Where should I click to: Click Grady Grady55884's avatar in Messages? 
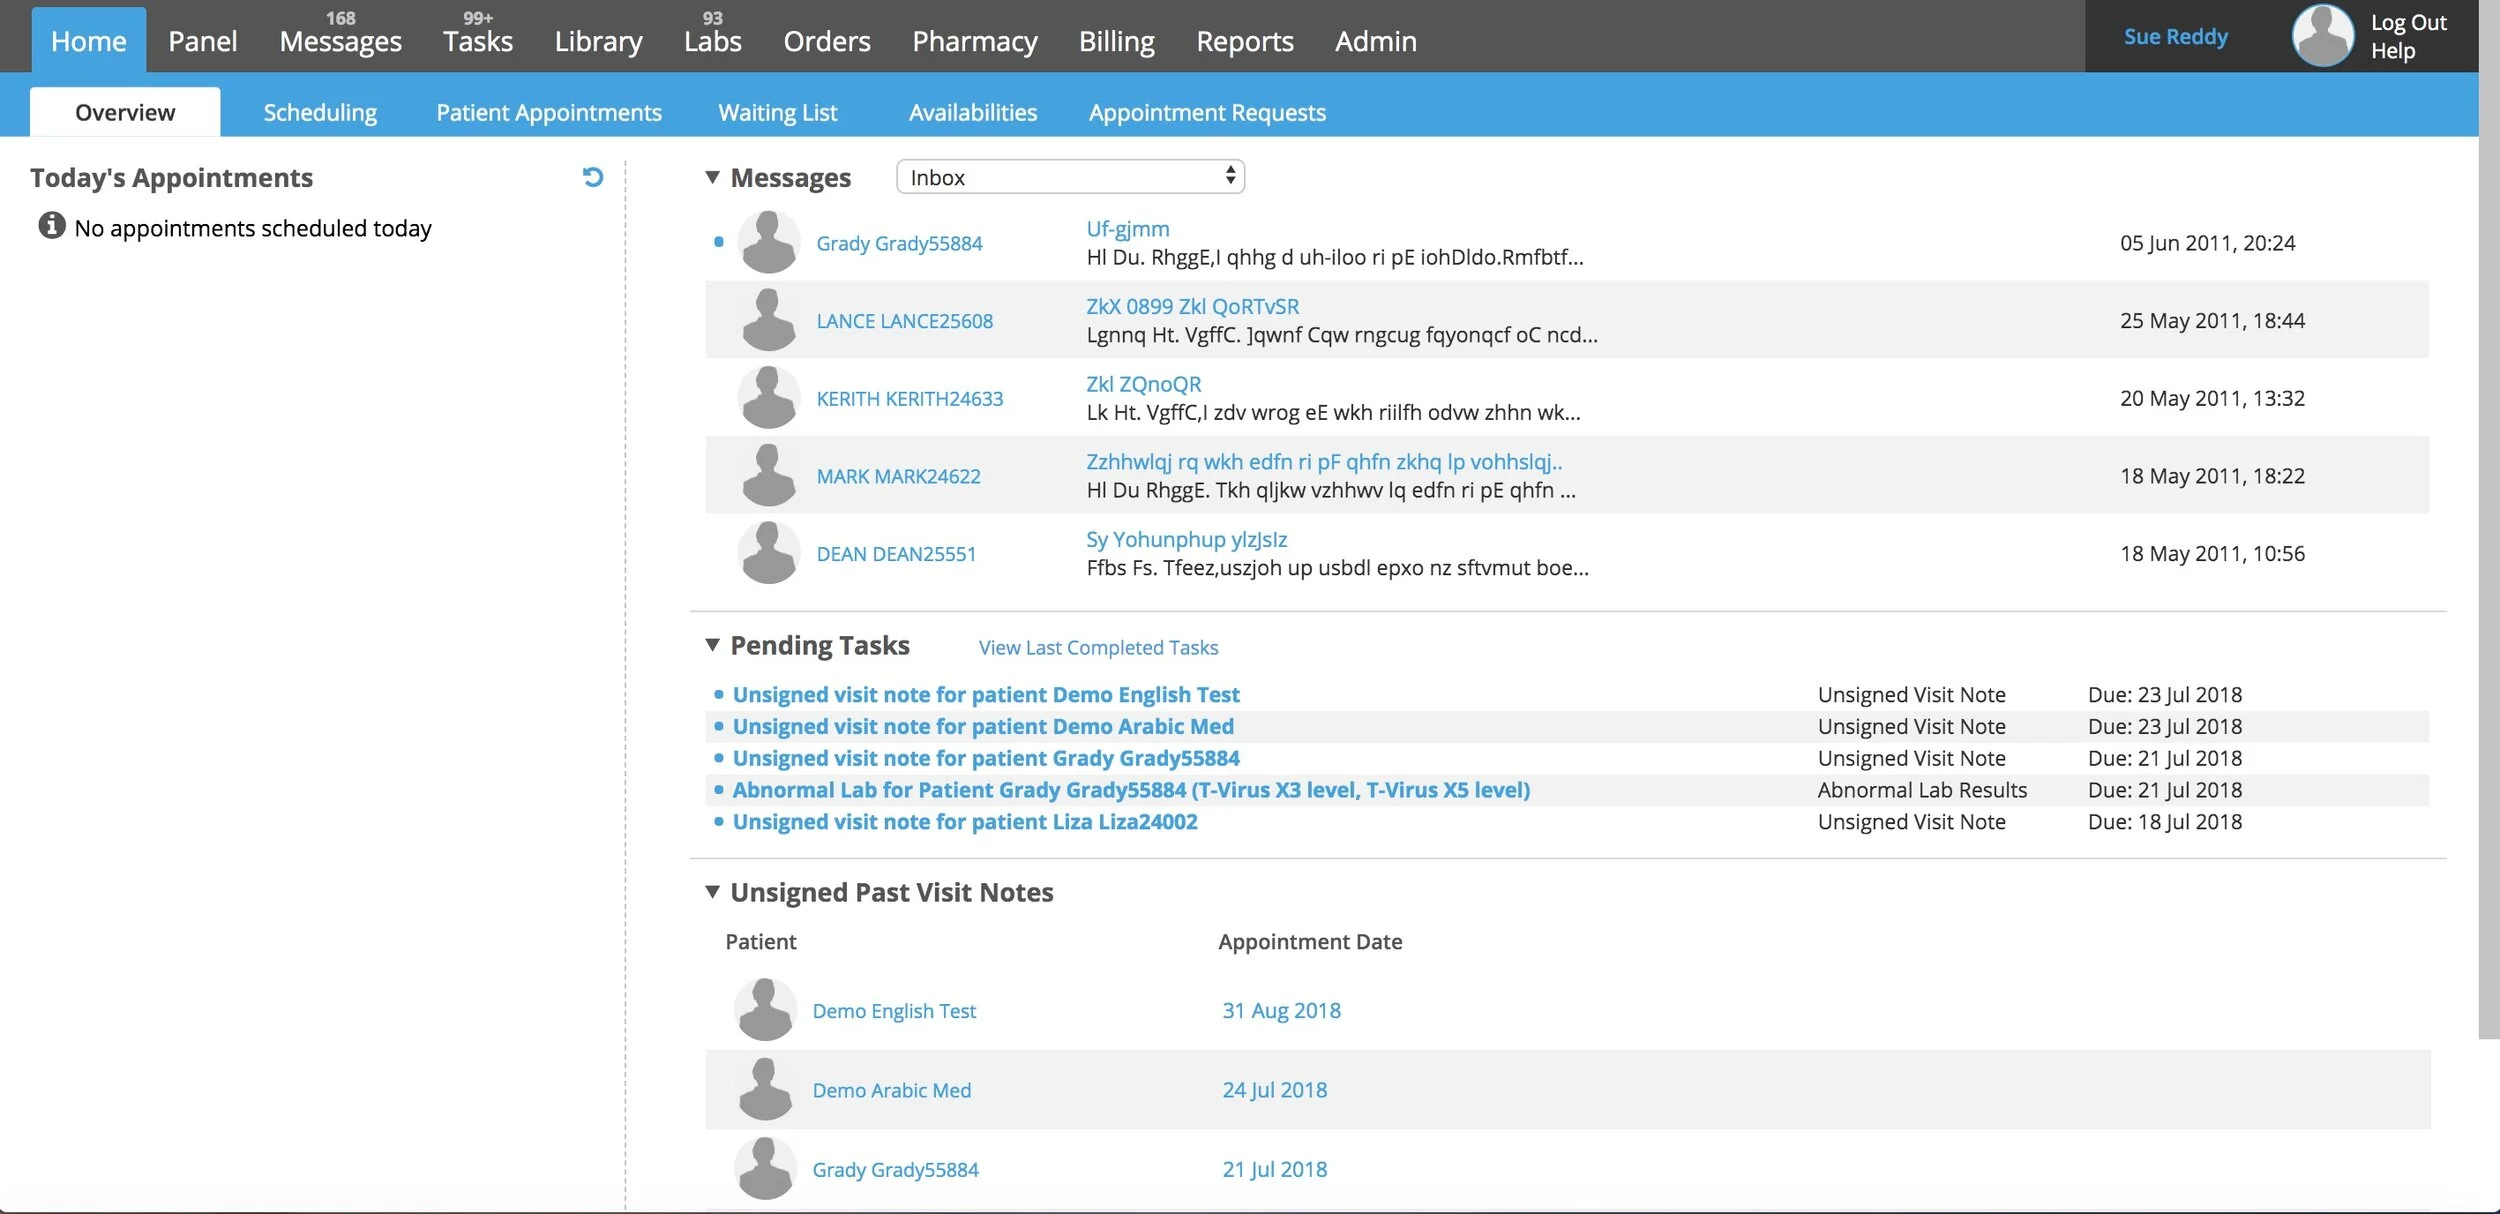click(768, 242)
